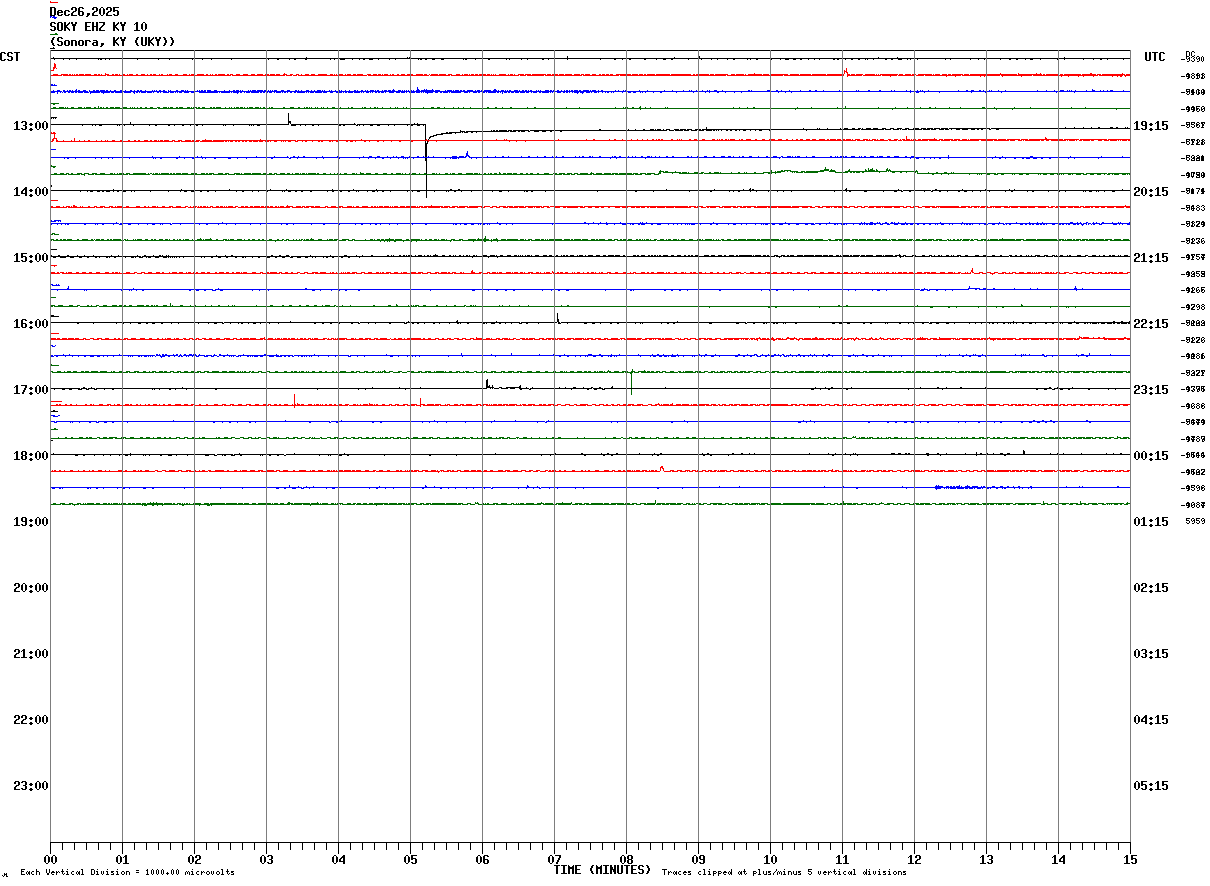Click the black spike at minute 7 on 16:00 trace
The height and width of the screenshot is (886, 1210).
[557, 318]
